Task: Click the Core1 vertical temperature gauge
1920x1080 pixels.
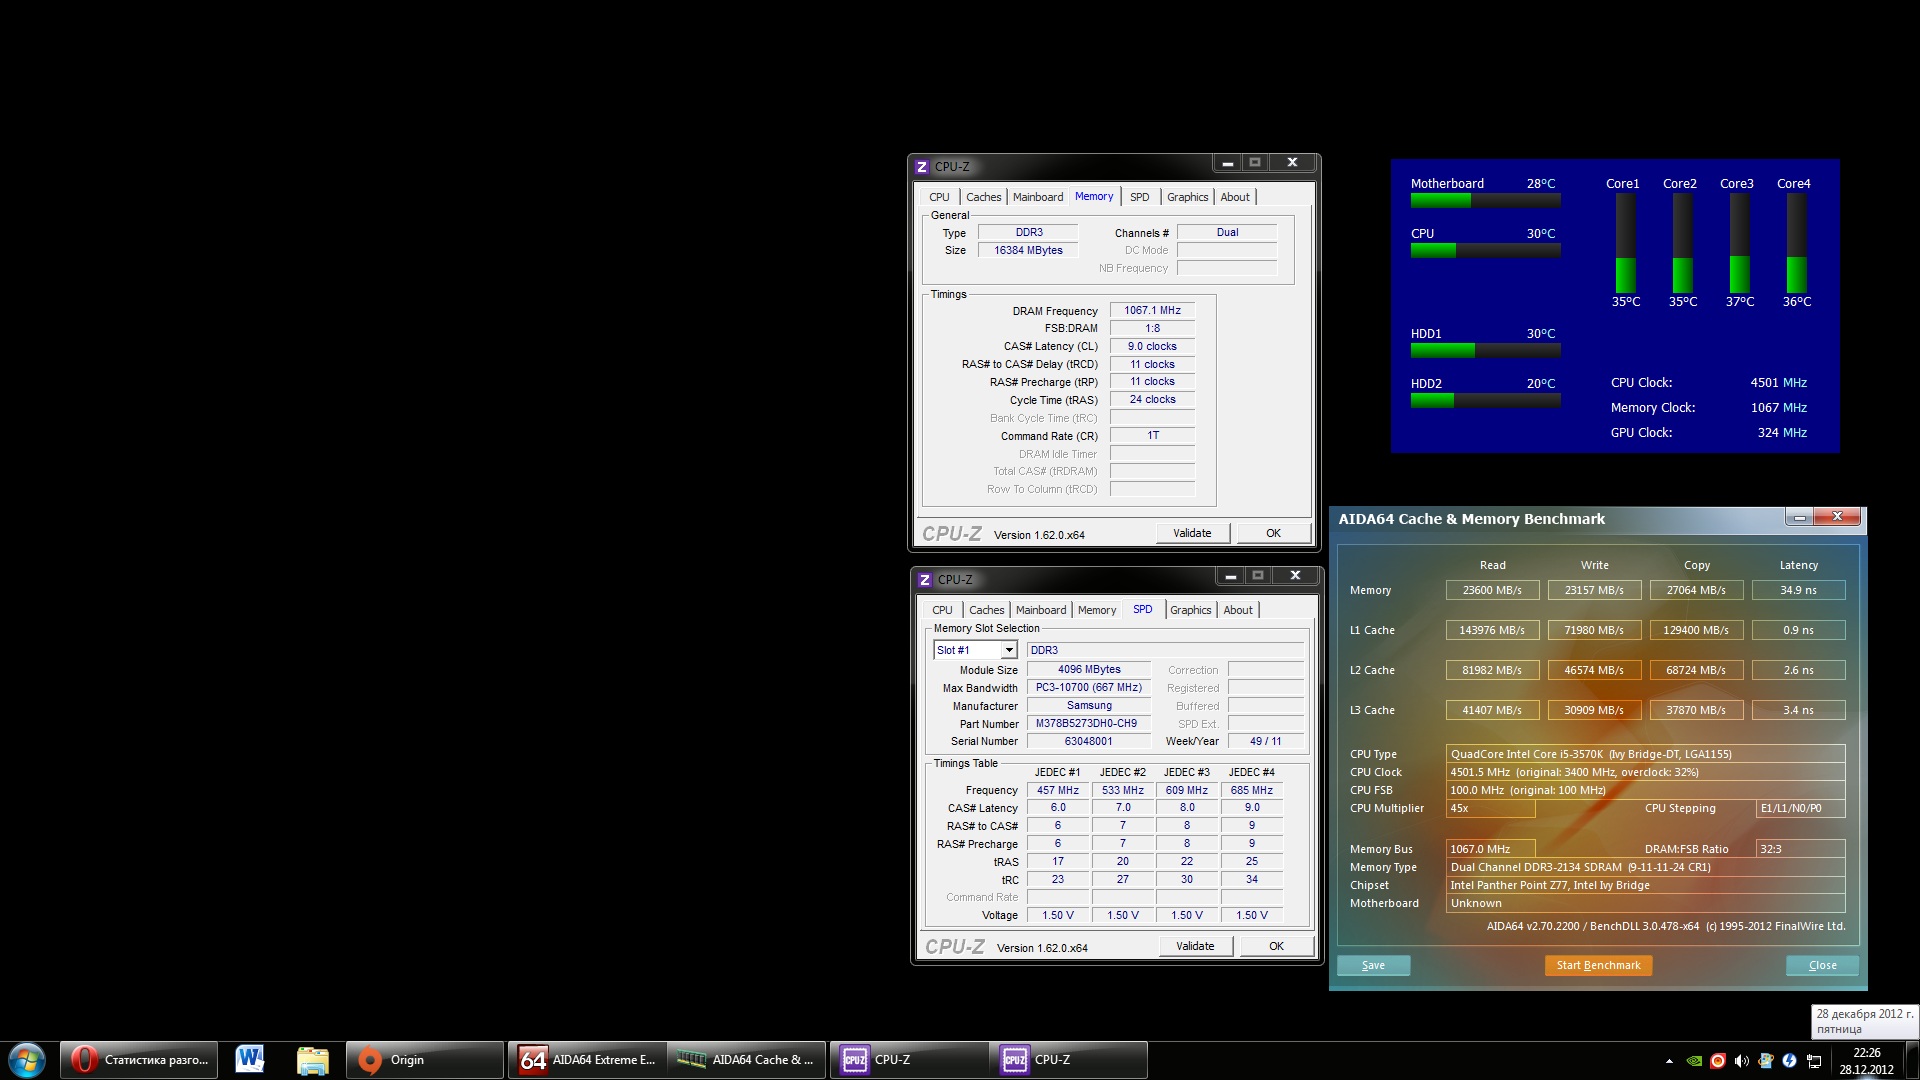Action: [1626, 243]
